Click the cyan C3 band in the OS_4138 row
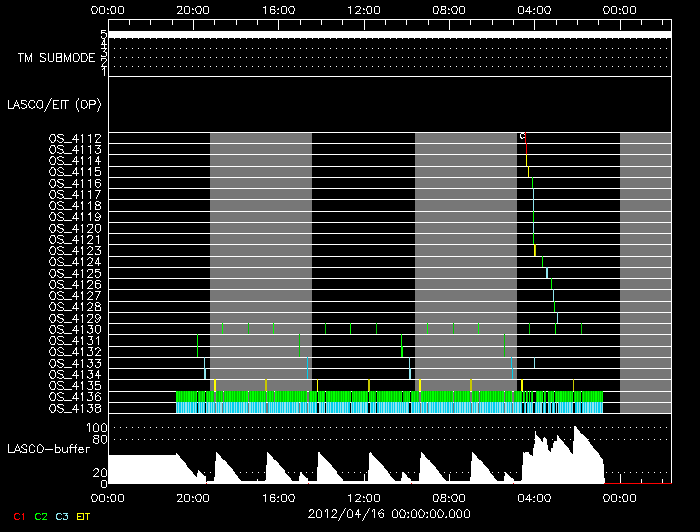 (x=389, y=408)
